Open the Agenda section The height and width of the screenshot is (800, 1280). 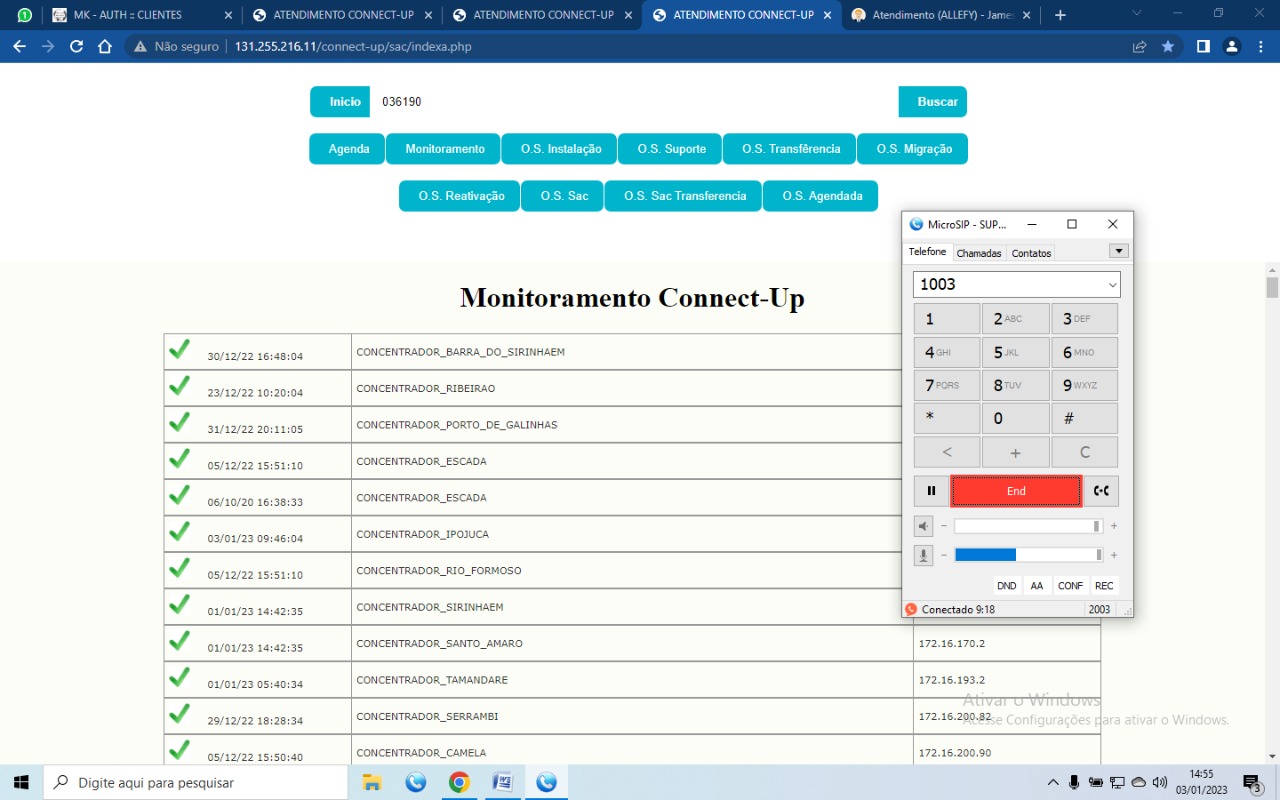click(x=347, y=149)
